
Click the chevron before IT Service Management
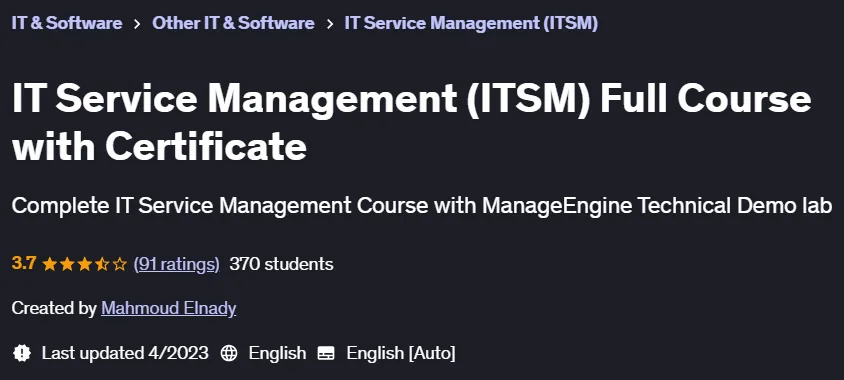click(329, 24)
